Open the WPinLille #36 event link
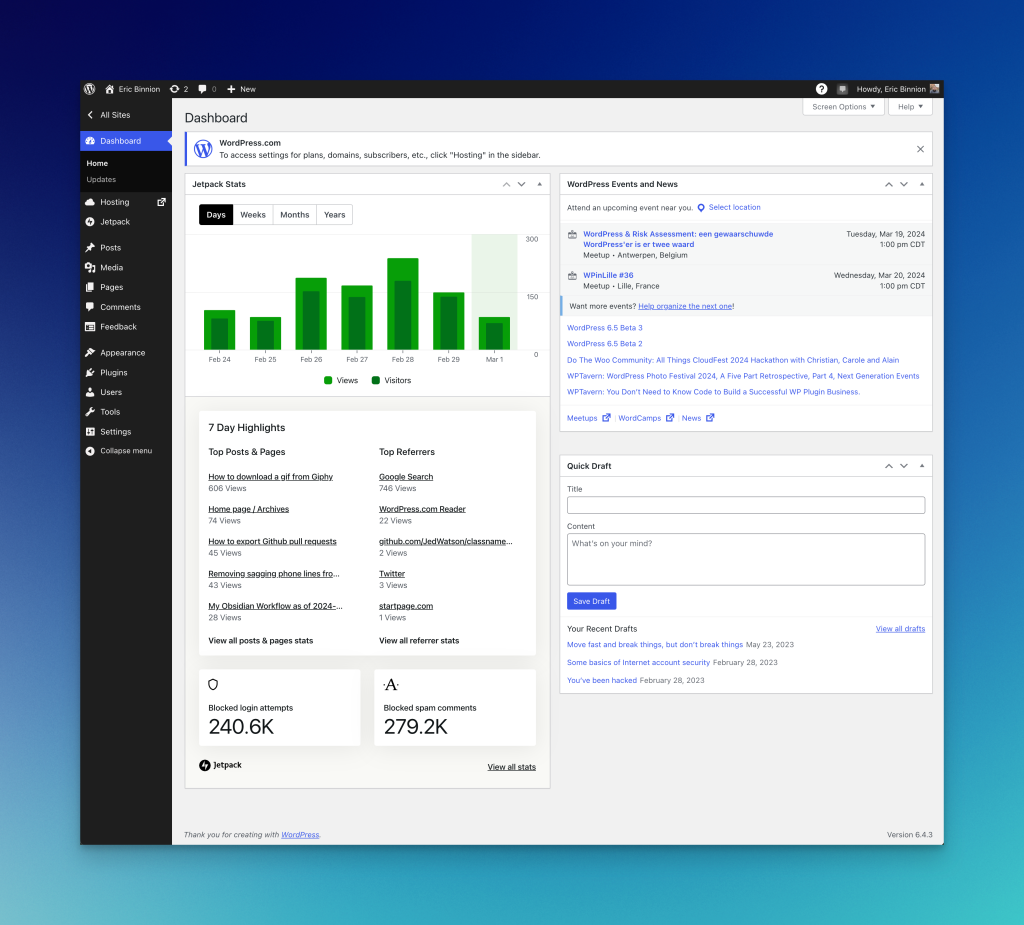This screenshot has width=1024, height=925. pos(608,276)
